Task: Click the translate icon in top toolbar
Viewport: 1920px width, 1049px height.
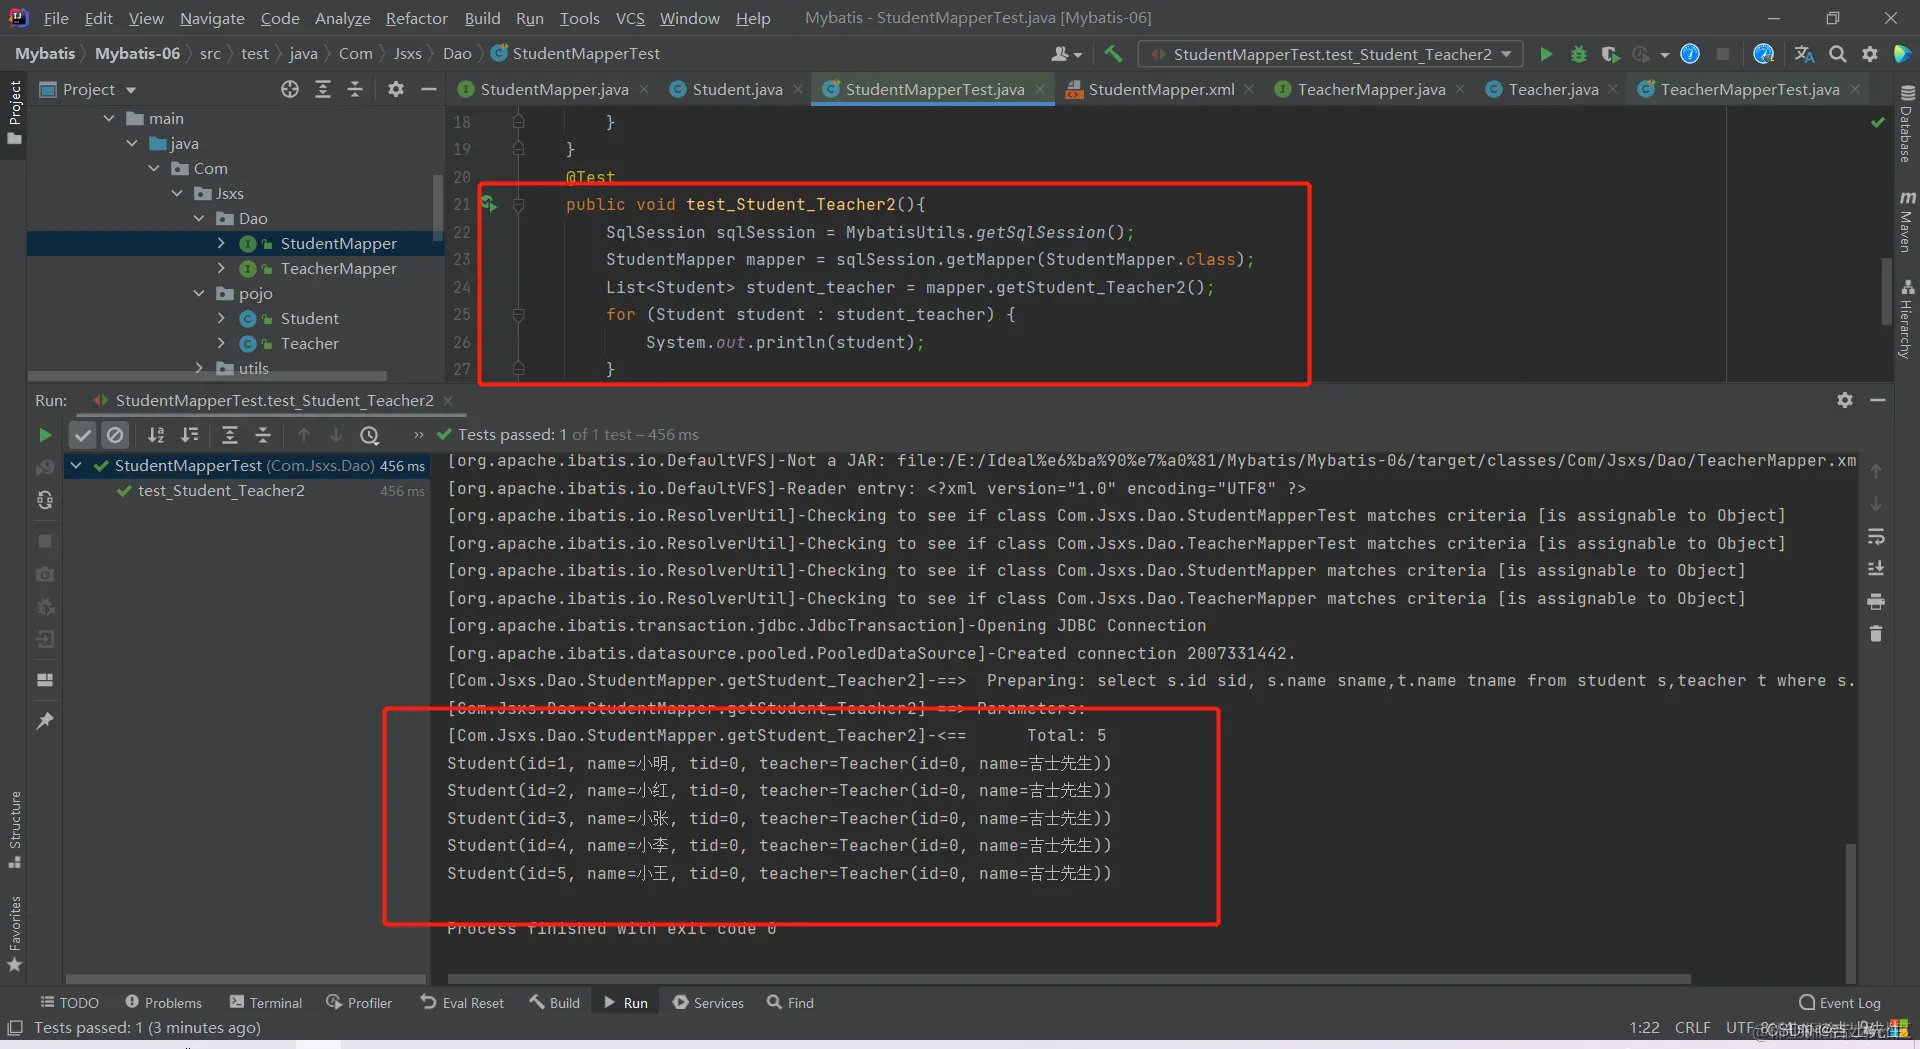Action: tap(1804, 54)
